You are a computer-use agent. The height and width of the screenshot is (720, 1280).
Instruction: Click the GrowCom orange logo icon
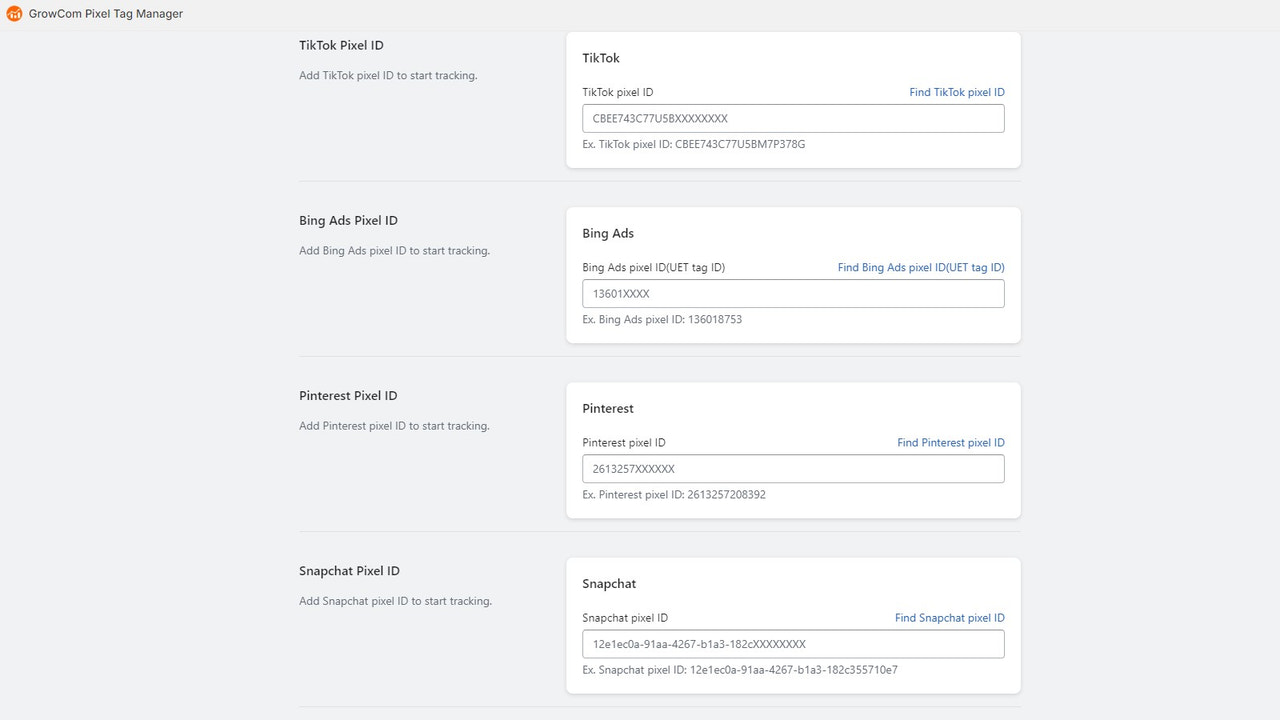[14, 14]
